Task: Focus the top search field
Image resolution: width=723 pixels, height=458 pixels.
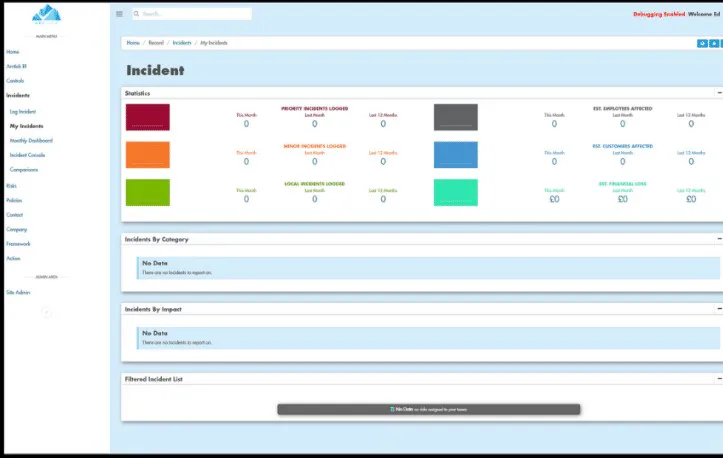Action: pos(192,14)
